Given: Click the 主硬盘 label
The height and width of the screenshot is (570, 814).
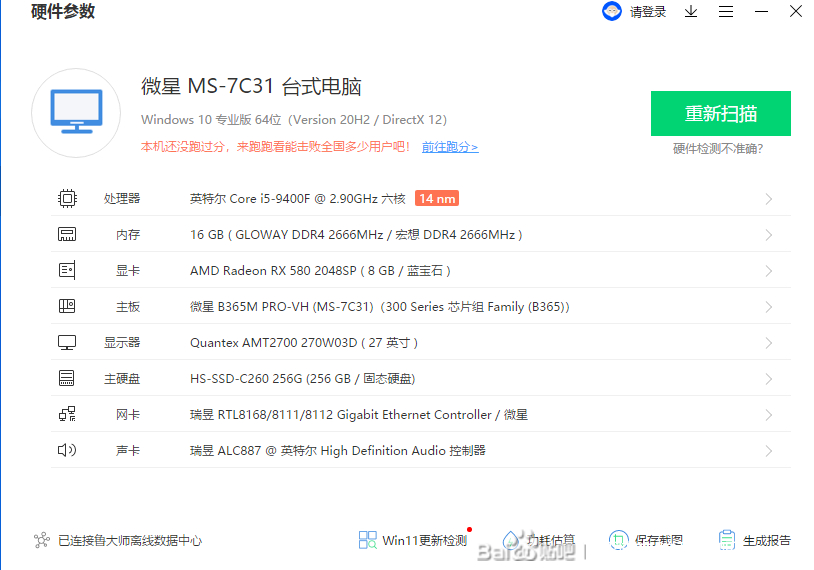Looking at the screenshot, I should click(x=121, y=378).
